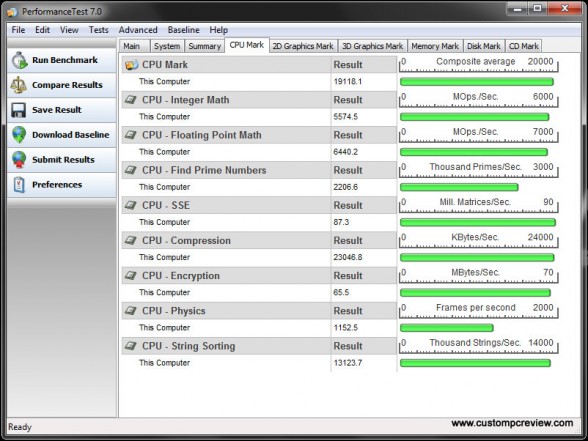Switch to the 3D Graphics Mark tab
Screen dimensions: 588x441
tap(372, 46)
